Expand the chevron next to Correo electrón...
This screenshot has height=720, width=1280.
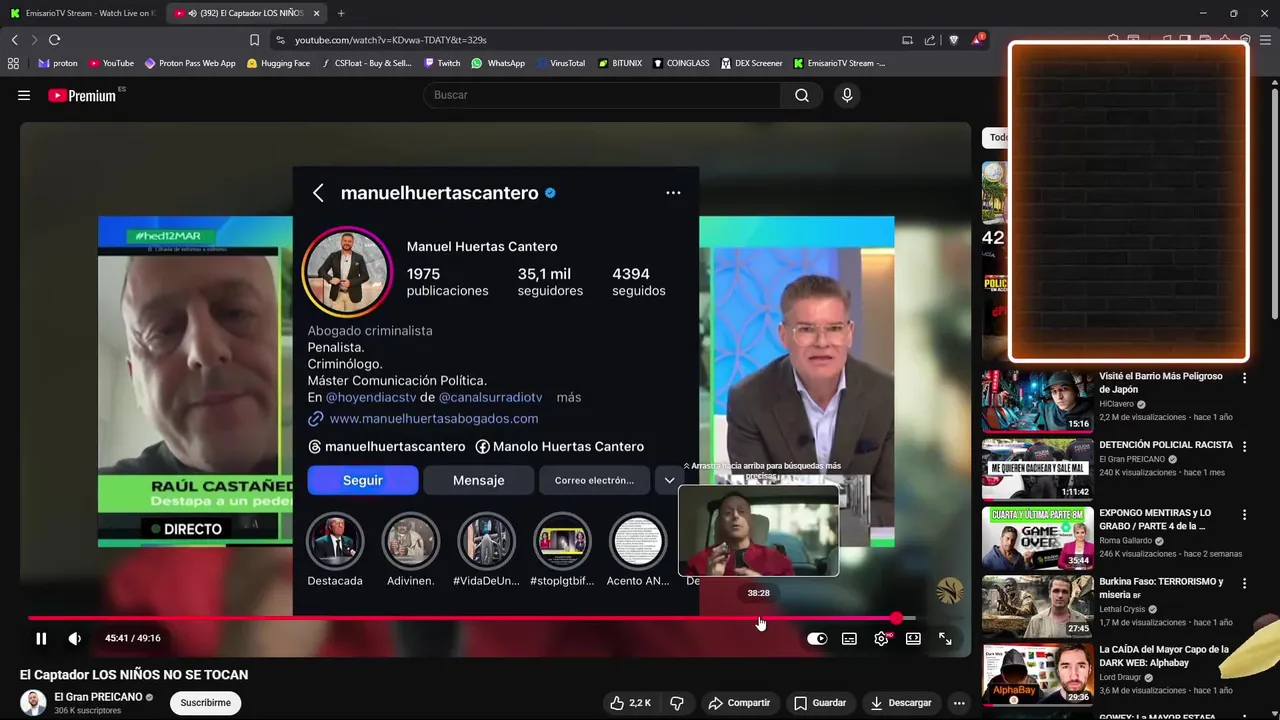[669, 480]
